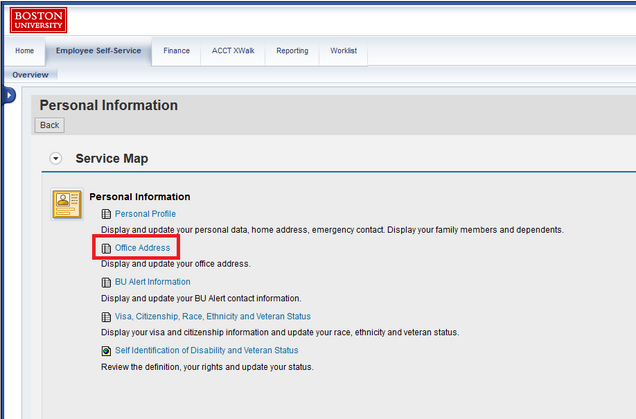
Task: Click the Boston University logo
Action: pyautogui.click(x=39, y=20)
